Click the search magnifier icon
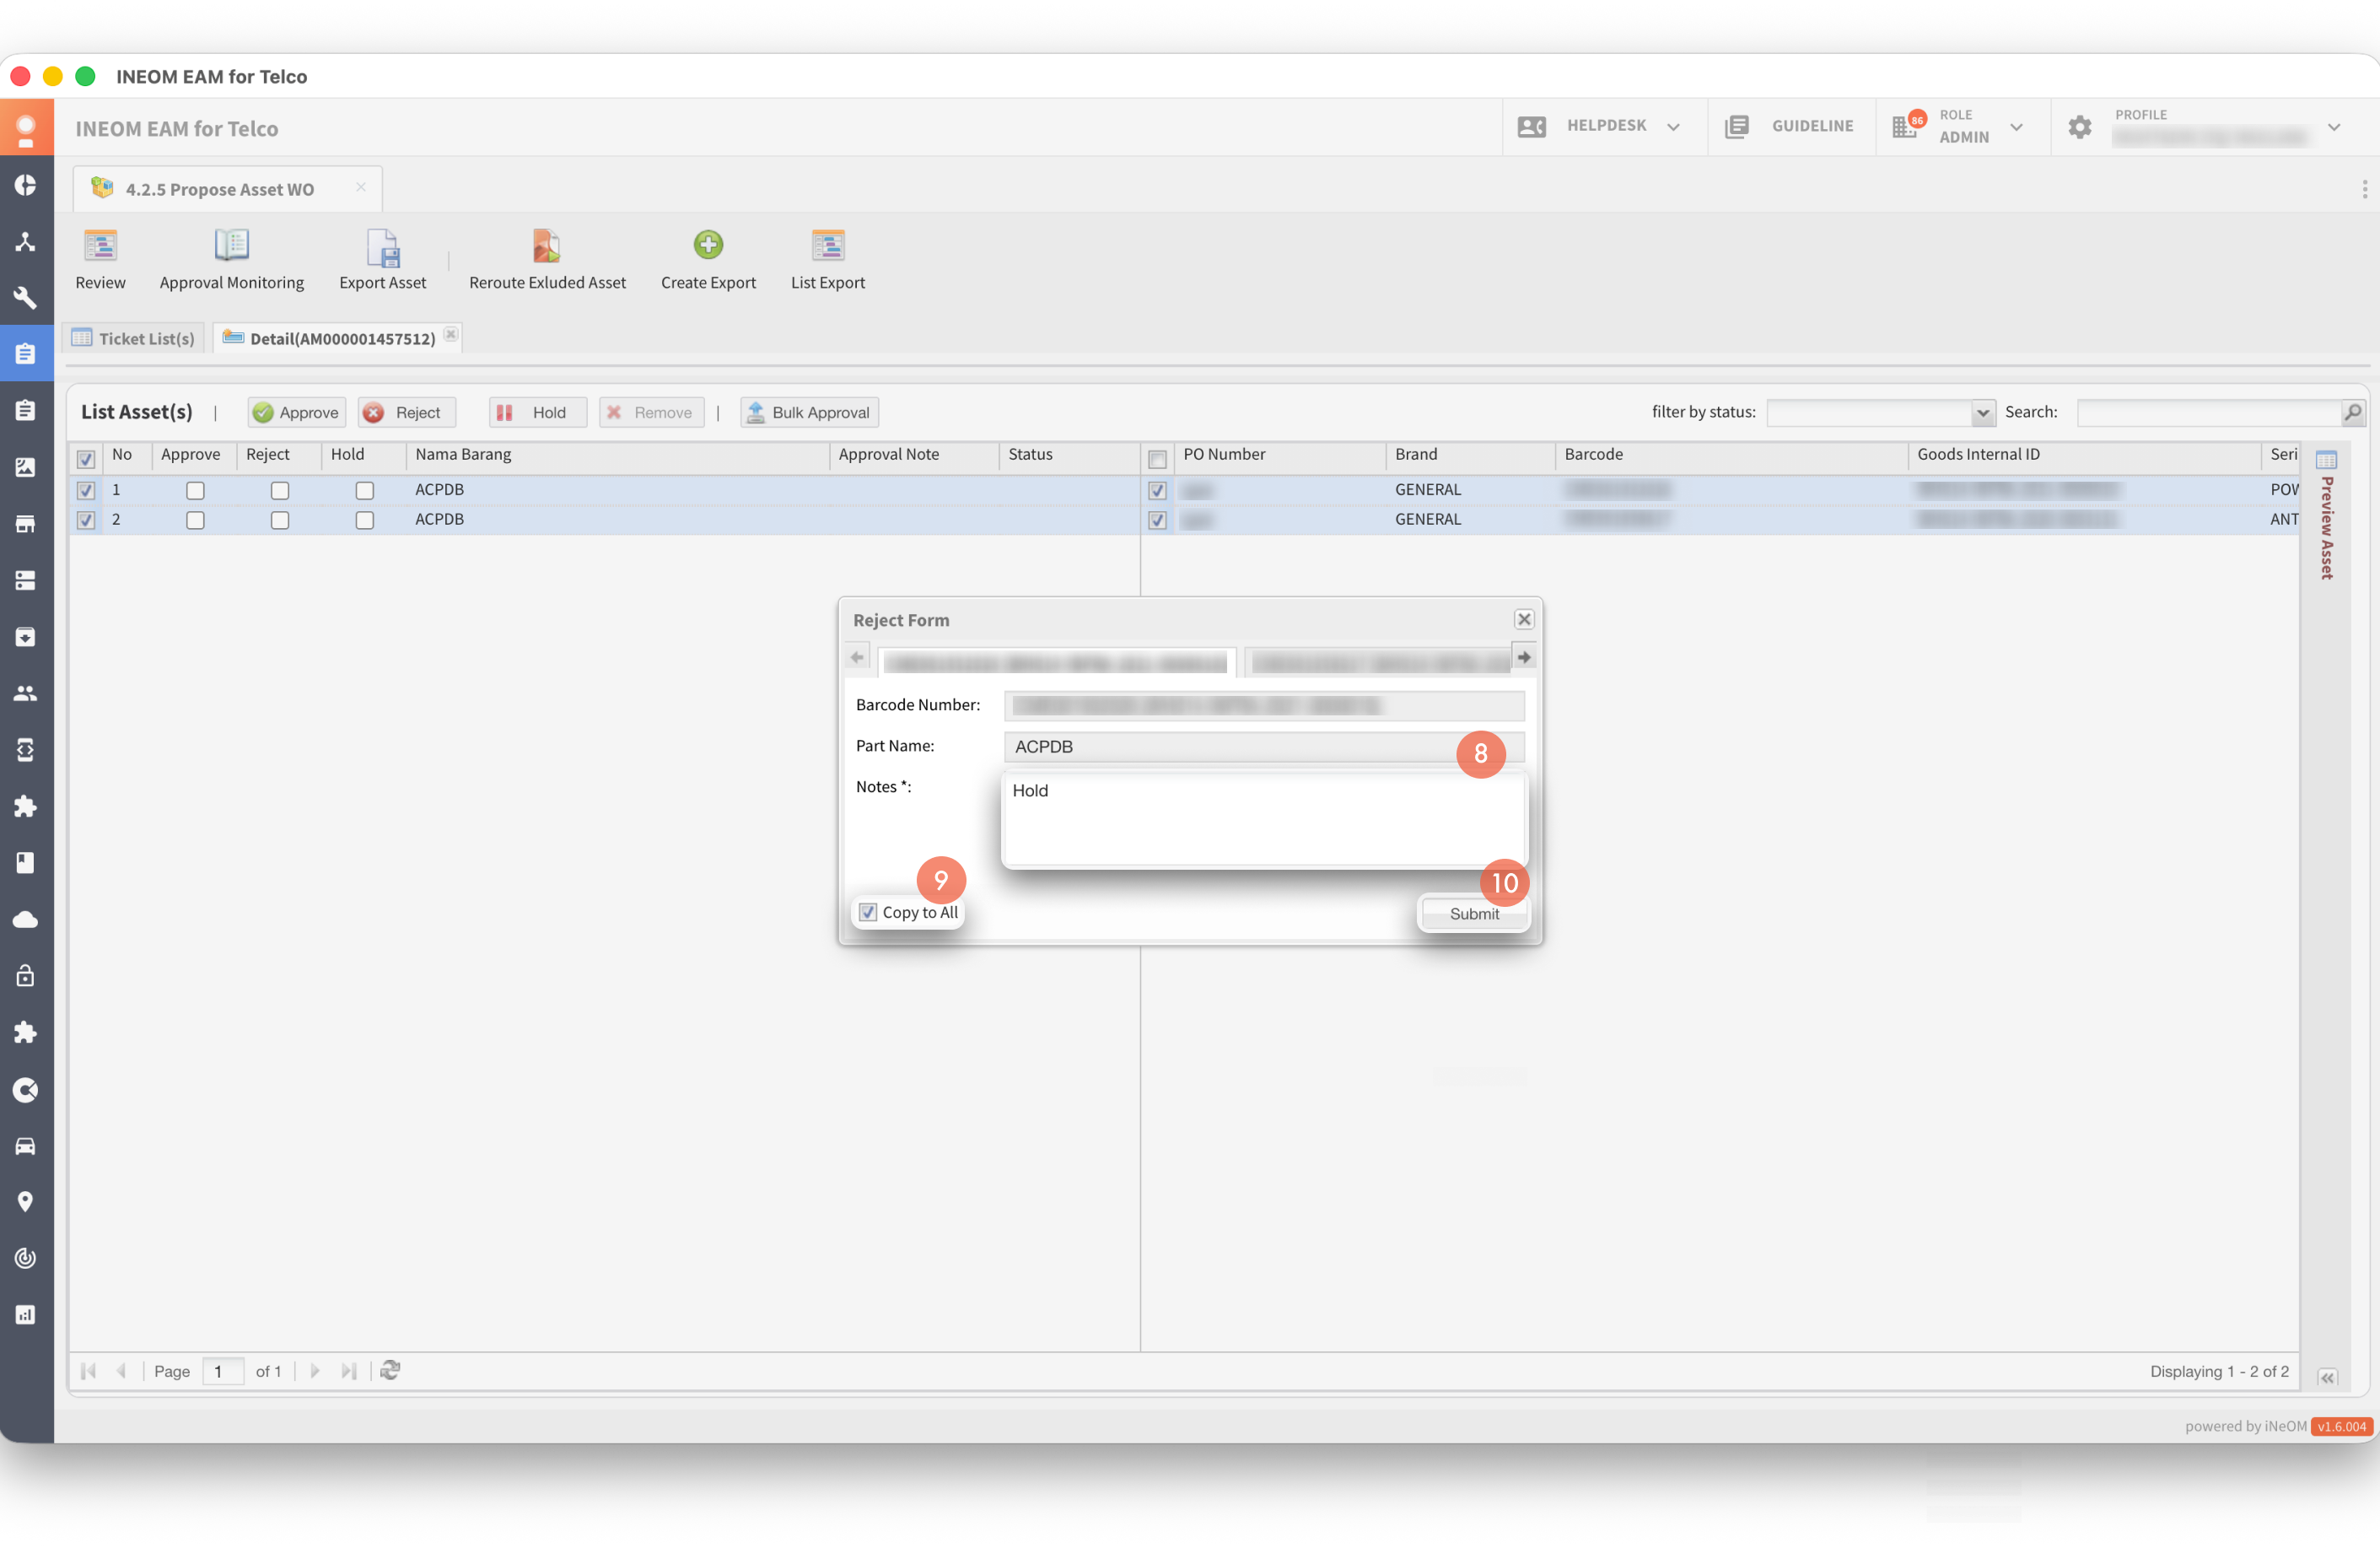2380x1548 pixels. coord(2352,412)
